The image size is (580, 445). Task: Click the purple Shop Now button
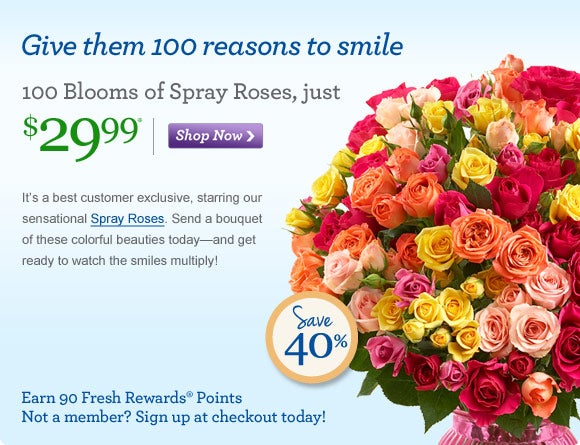point(215,136)
